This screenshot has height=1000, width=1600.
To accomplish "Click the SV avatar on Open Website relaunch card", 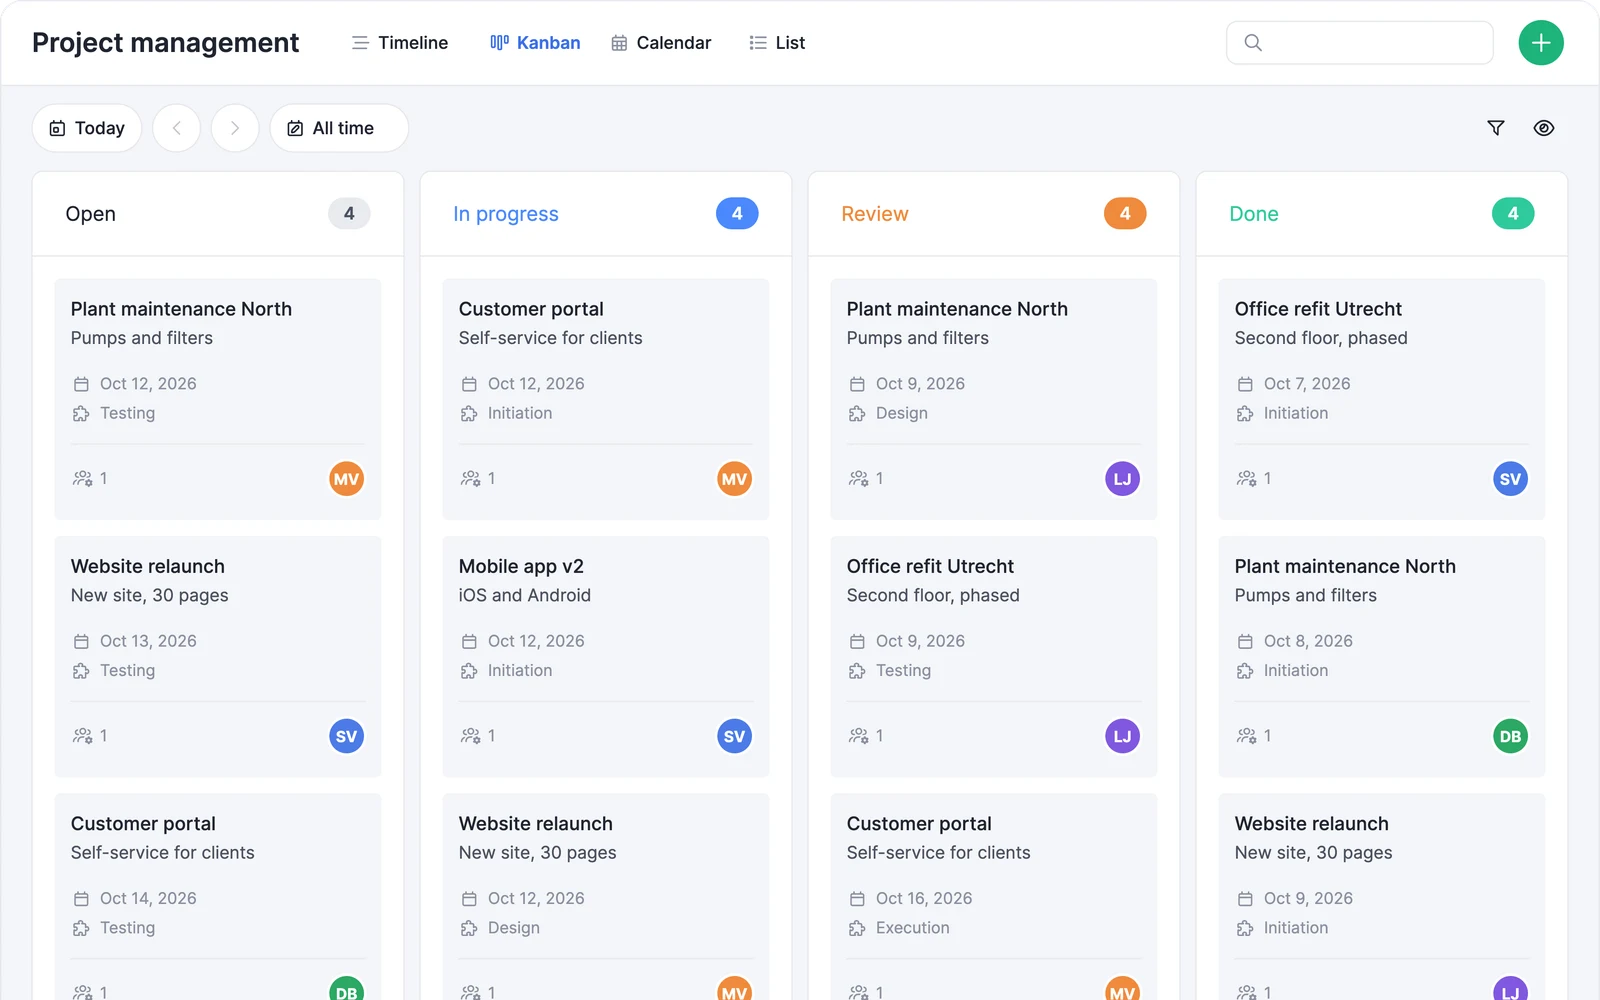I will (x=346, y=736).
